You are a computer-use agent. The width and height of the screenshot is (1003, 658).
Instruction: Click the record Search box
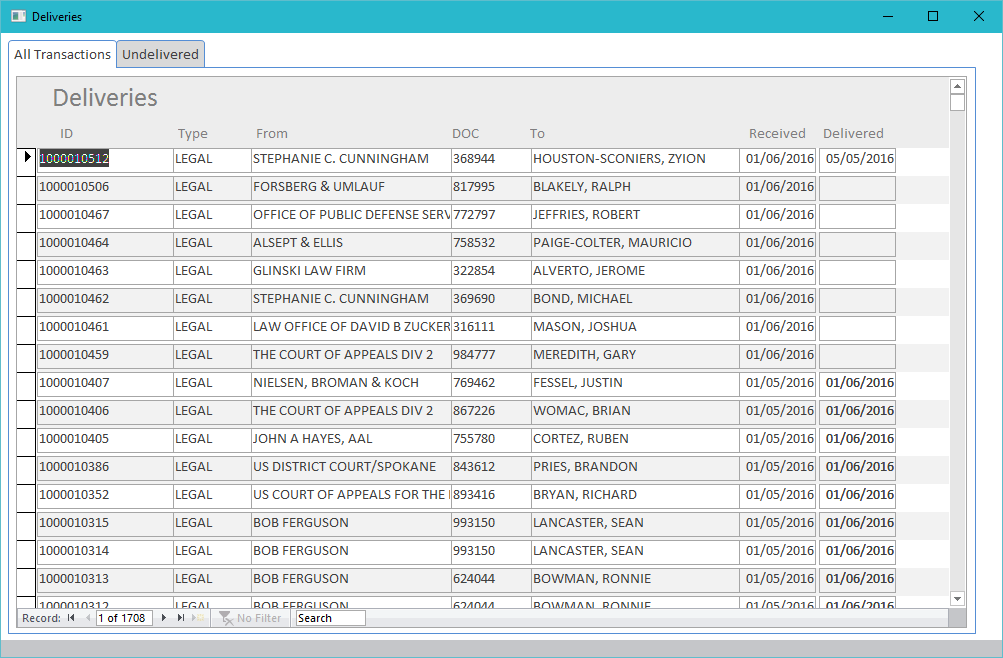point(330,618)
